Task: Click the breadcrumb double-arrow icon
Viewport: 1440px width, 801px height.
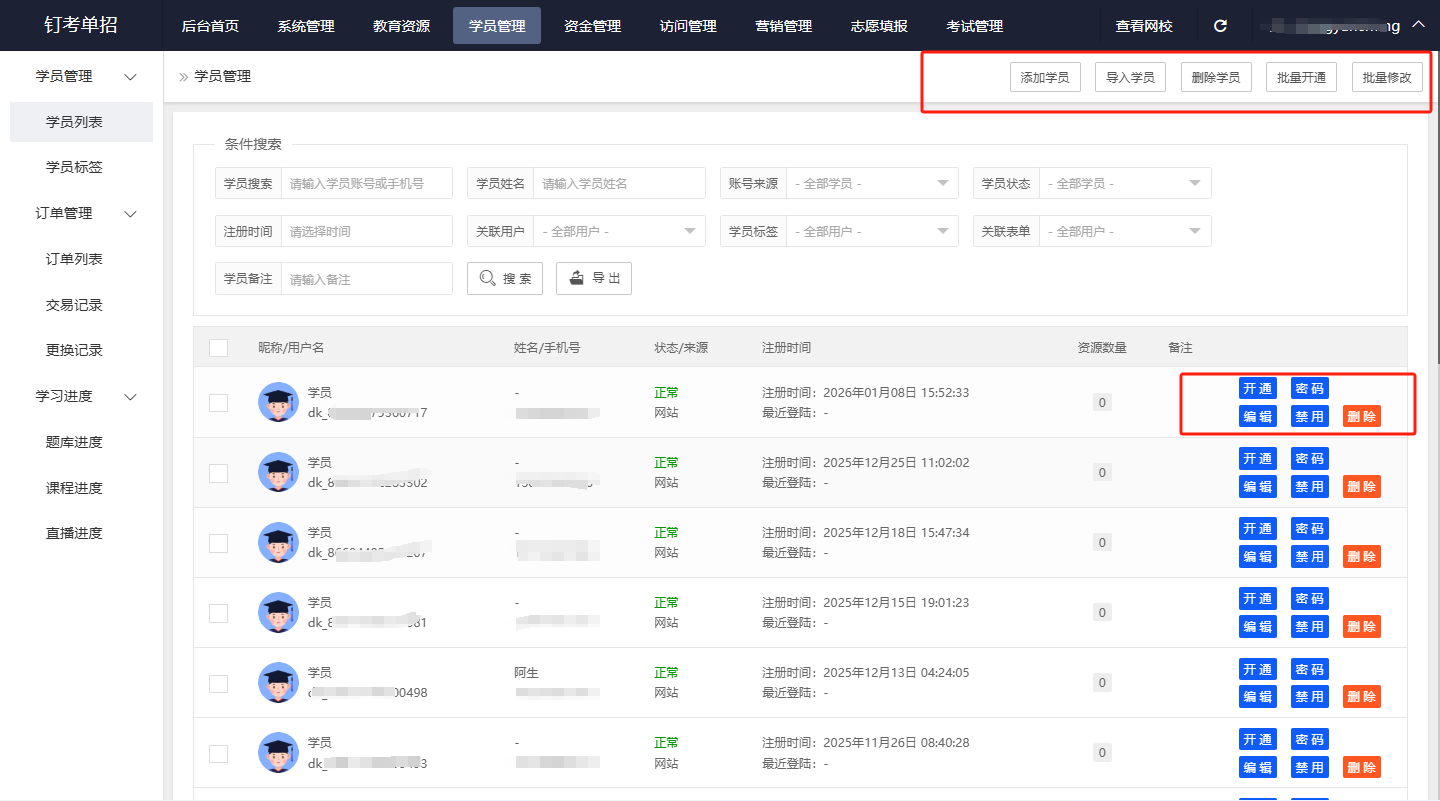Action: 183,77
